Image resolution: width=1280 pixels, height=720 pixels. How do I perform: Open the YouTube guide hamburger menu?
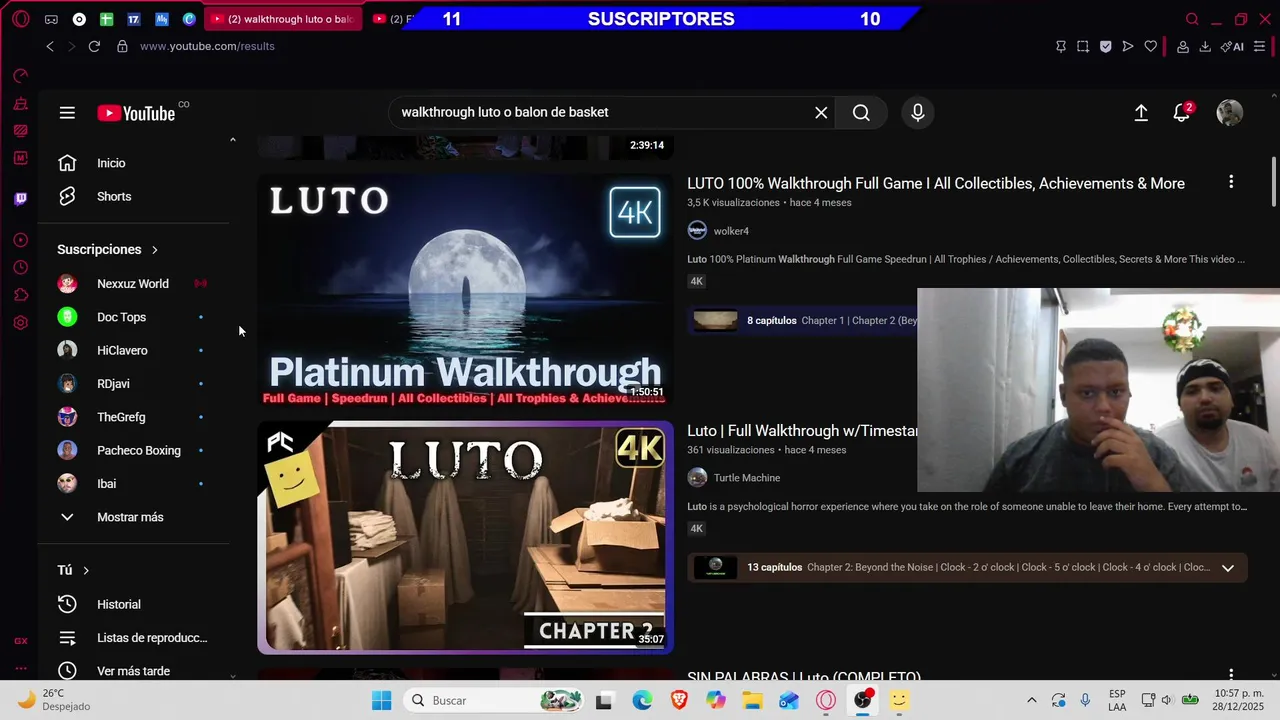point(67,113)
